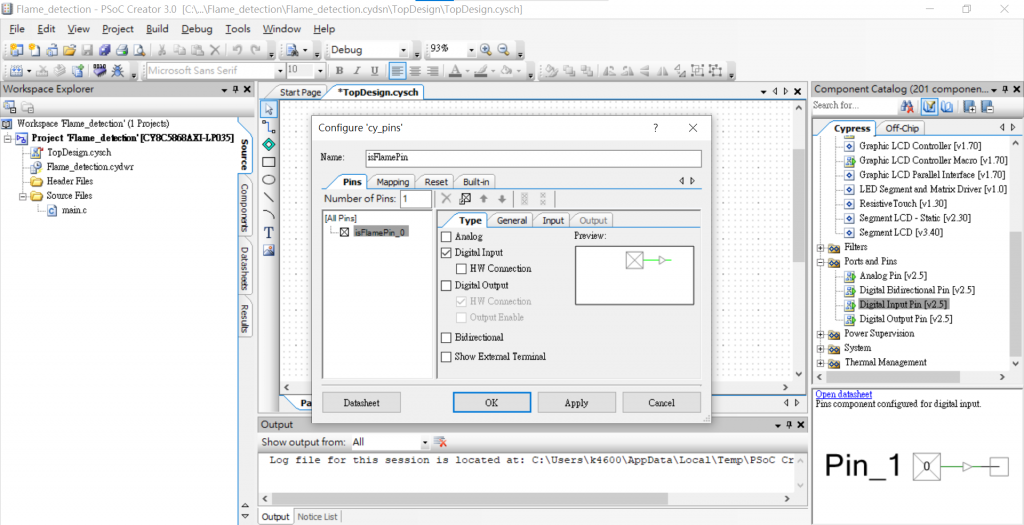Select the rectangle drawing tool

(268, 161)
